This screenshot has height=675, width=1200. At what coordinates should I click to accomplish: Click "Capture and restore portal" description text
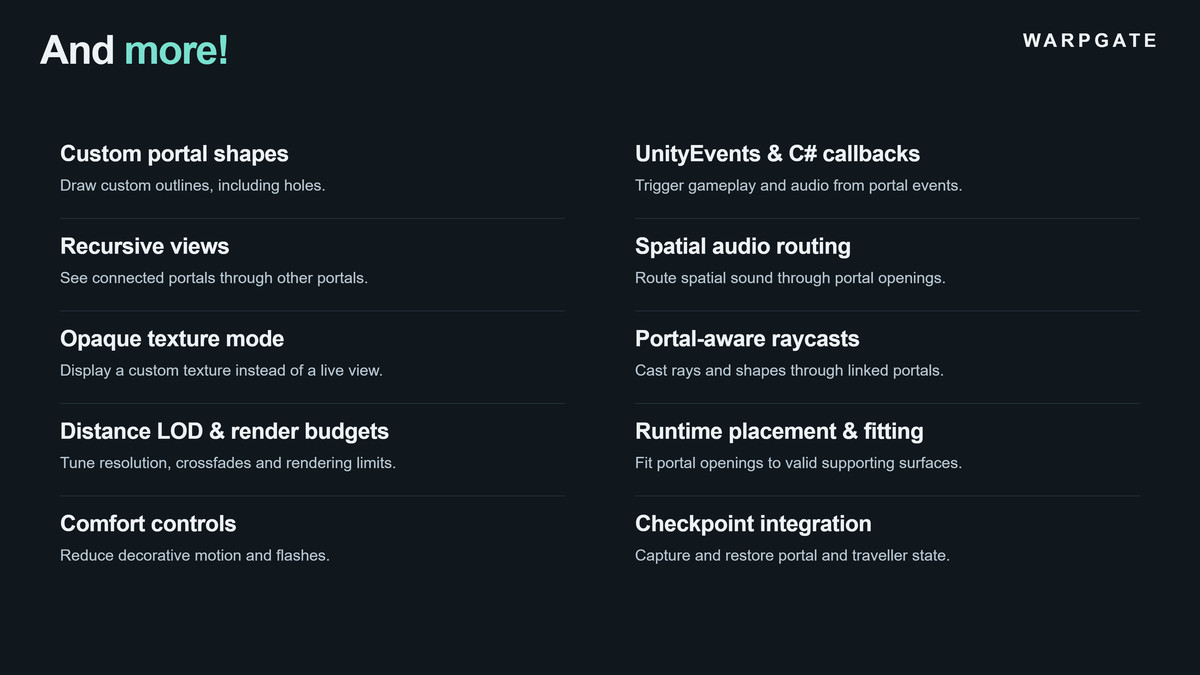(x=792, y=555)
